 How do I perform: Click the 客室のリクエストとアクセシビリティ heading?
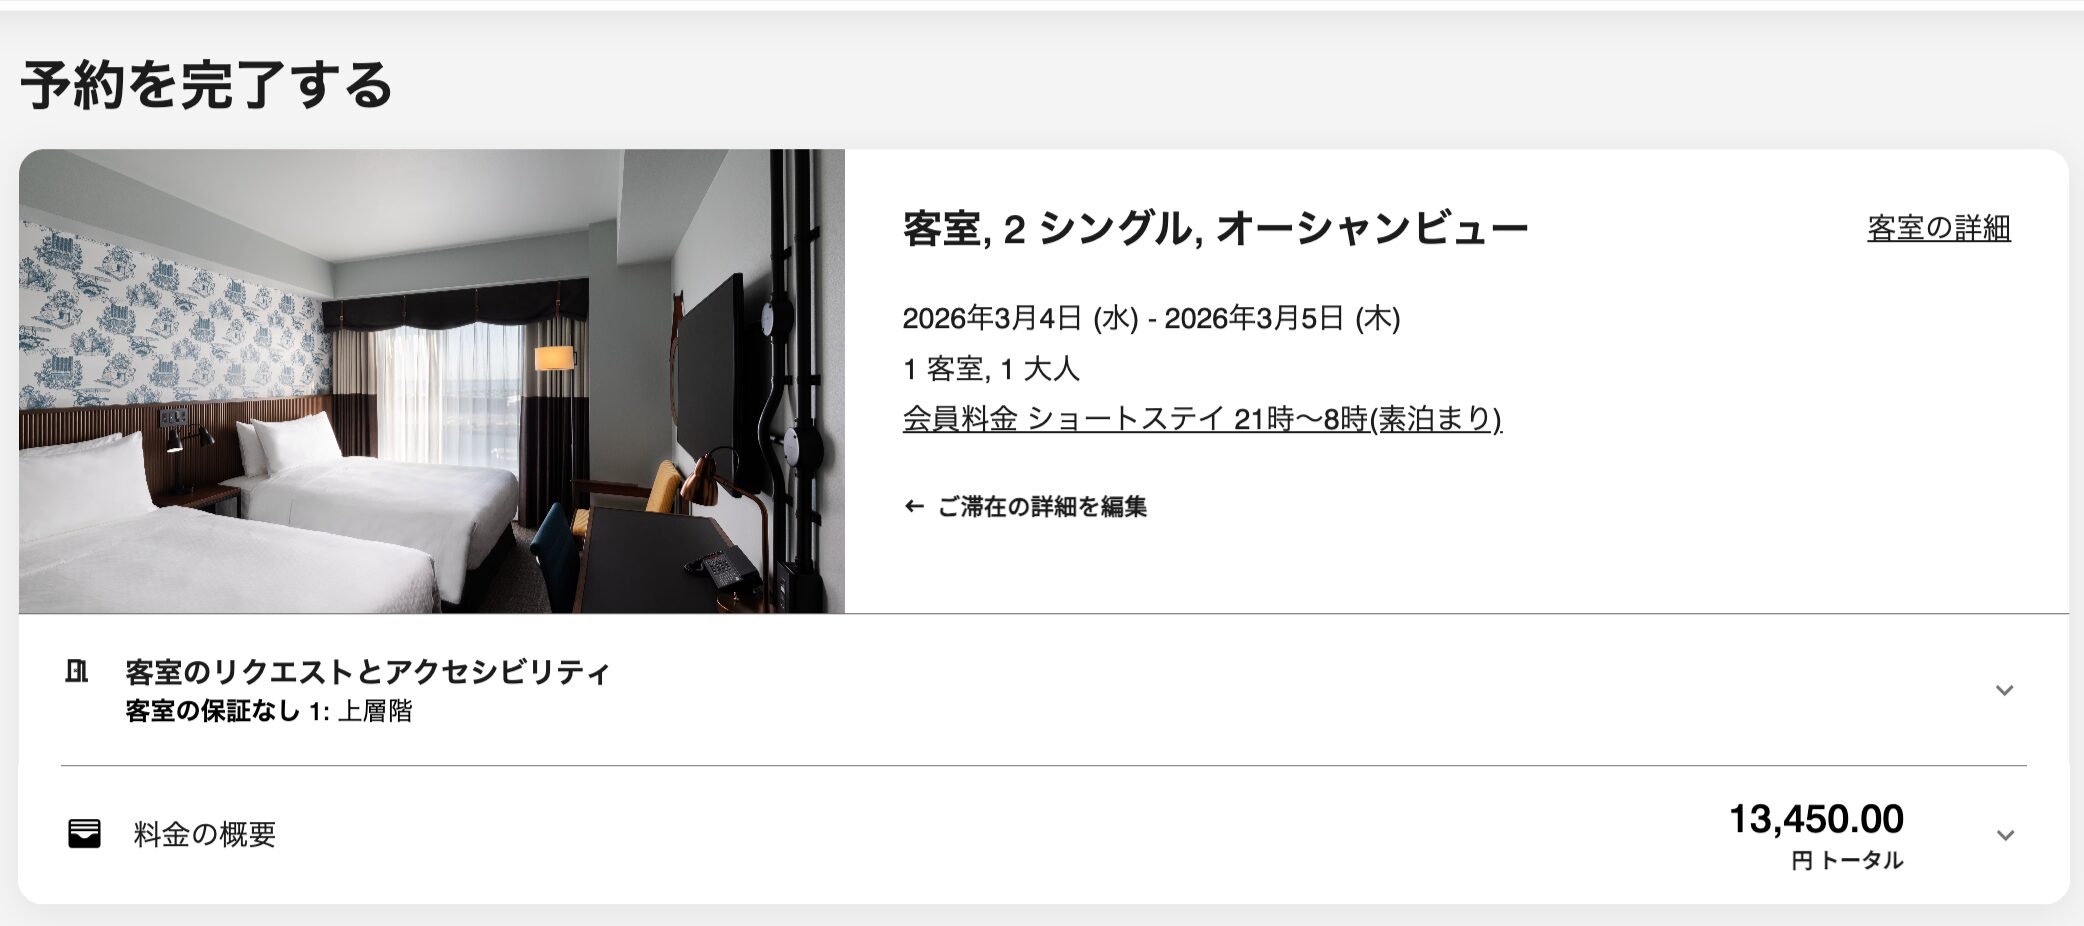click(x=367, y=671)
